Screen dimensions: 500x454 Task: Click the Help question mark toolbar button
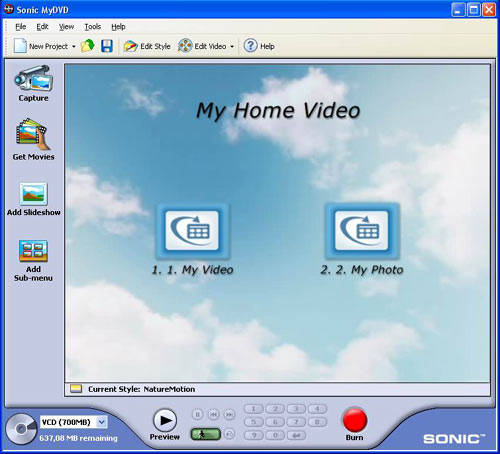(259, 46)
